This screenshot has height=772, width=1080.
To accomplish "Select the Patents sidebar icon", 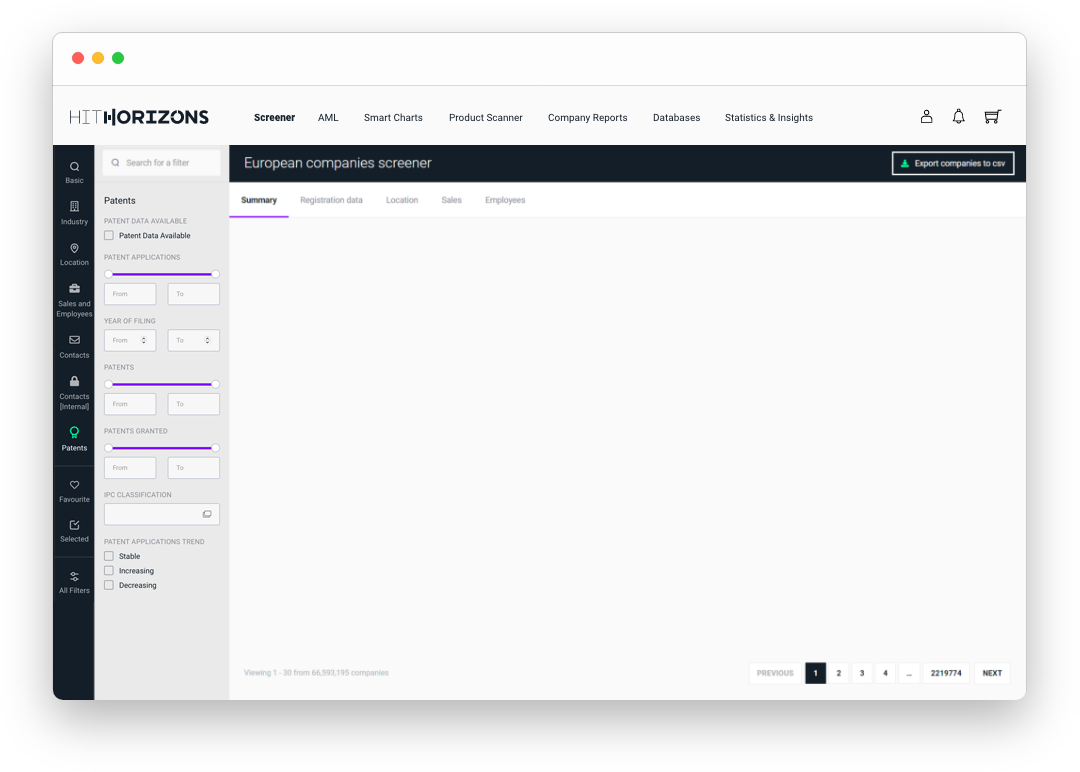I will [74, 439].
